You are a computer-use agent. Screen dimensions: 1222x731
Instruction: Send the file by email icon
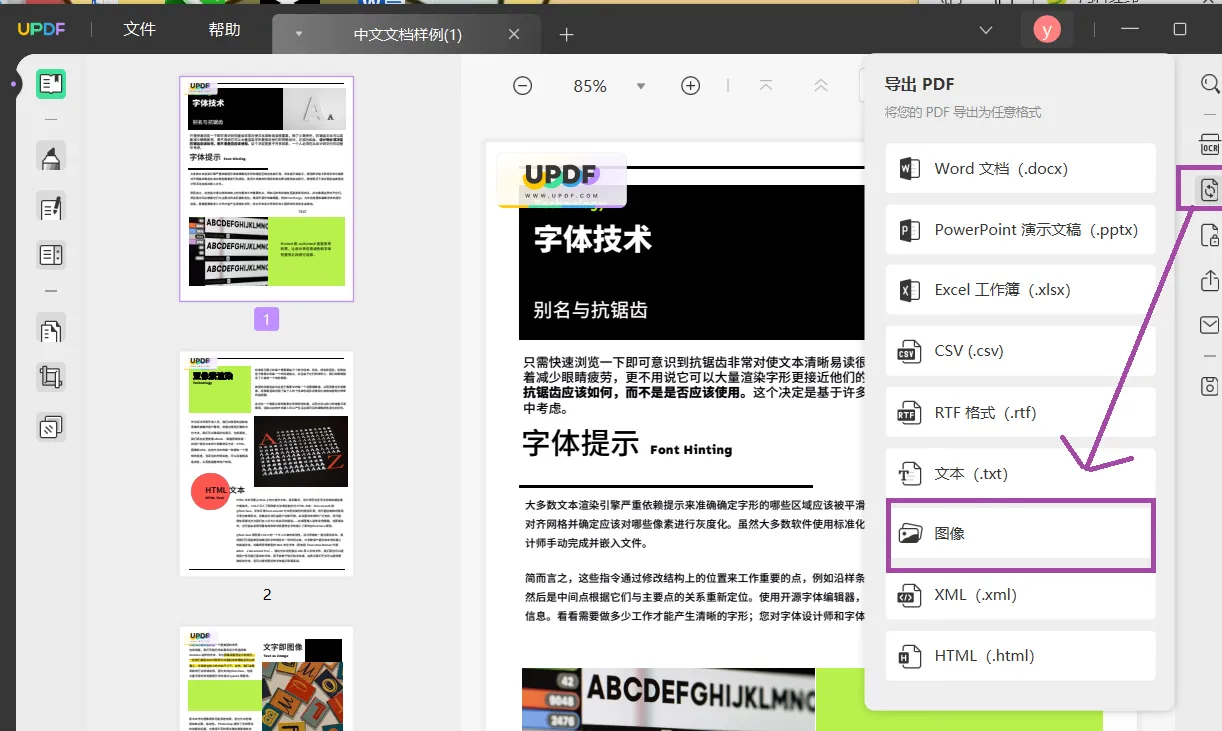click(x=1210, y=325)
